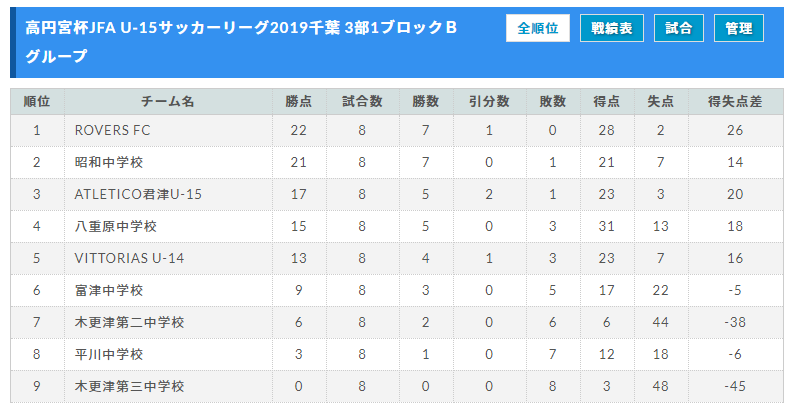This screenshot has width=791, height=410.
Task: Select VITTORIAS U-14 in the table
Action: tap(129, 258)
